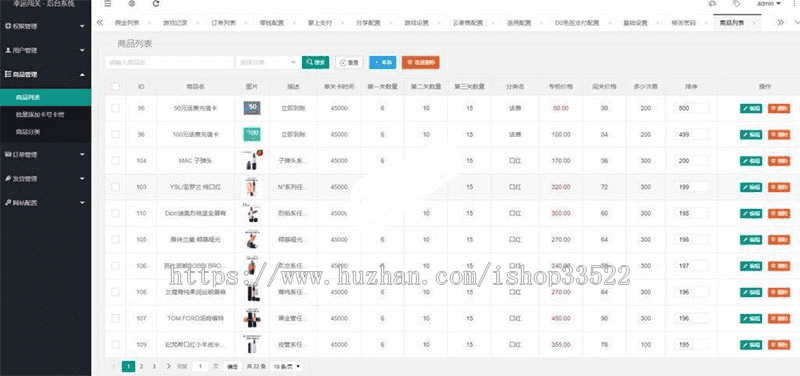
Task: Delete the 100元话费充值卡 row
Action: click(x=779, y=134)
